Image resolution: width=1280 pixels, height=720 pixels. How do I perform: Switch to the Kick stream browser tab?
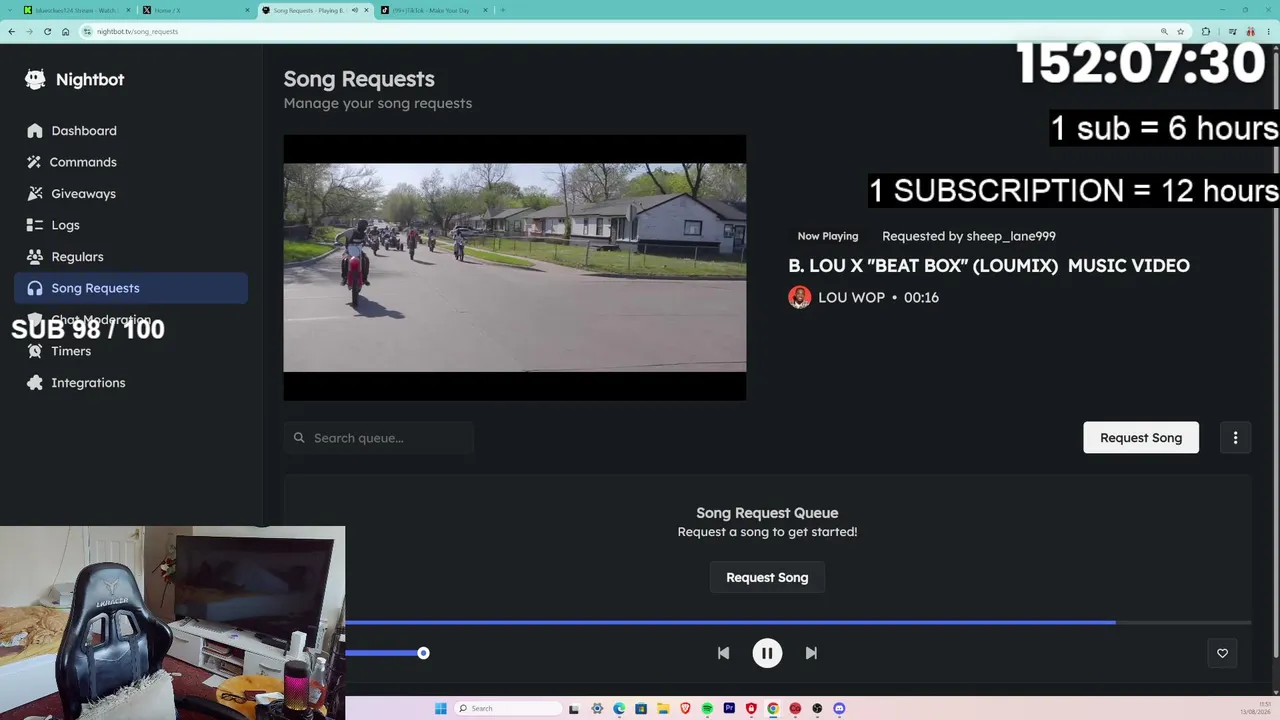point(76,10)
